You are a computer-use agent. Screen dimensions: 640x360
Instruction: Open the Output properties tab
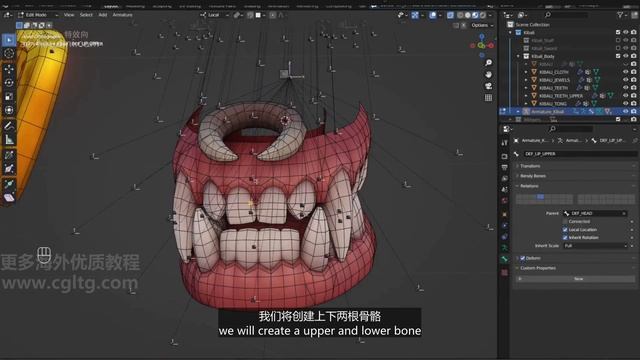[x=505, y=167]
